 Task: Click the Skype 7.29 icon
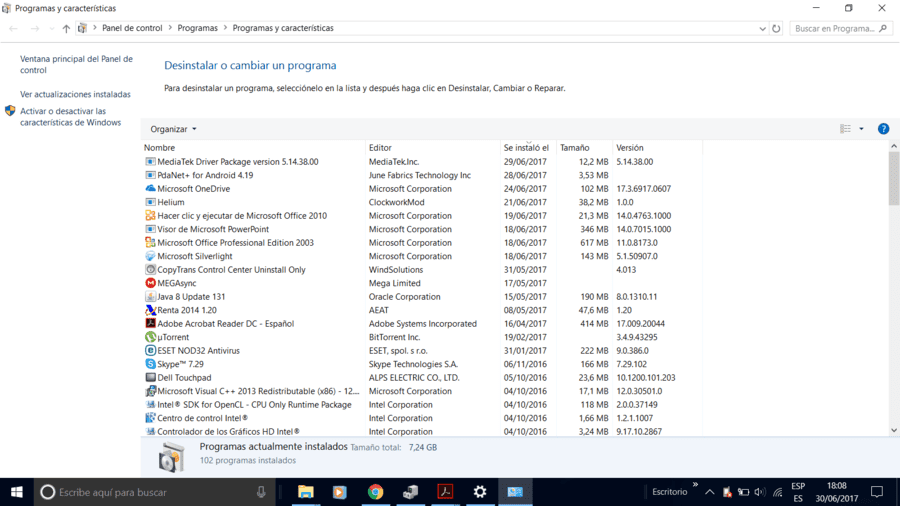tap(150, 364)
